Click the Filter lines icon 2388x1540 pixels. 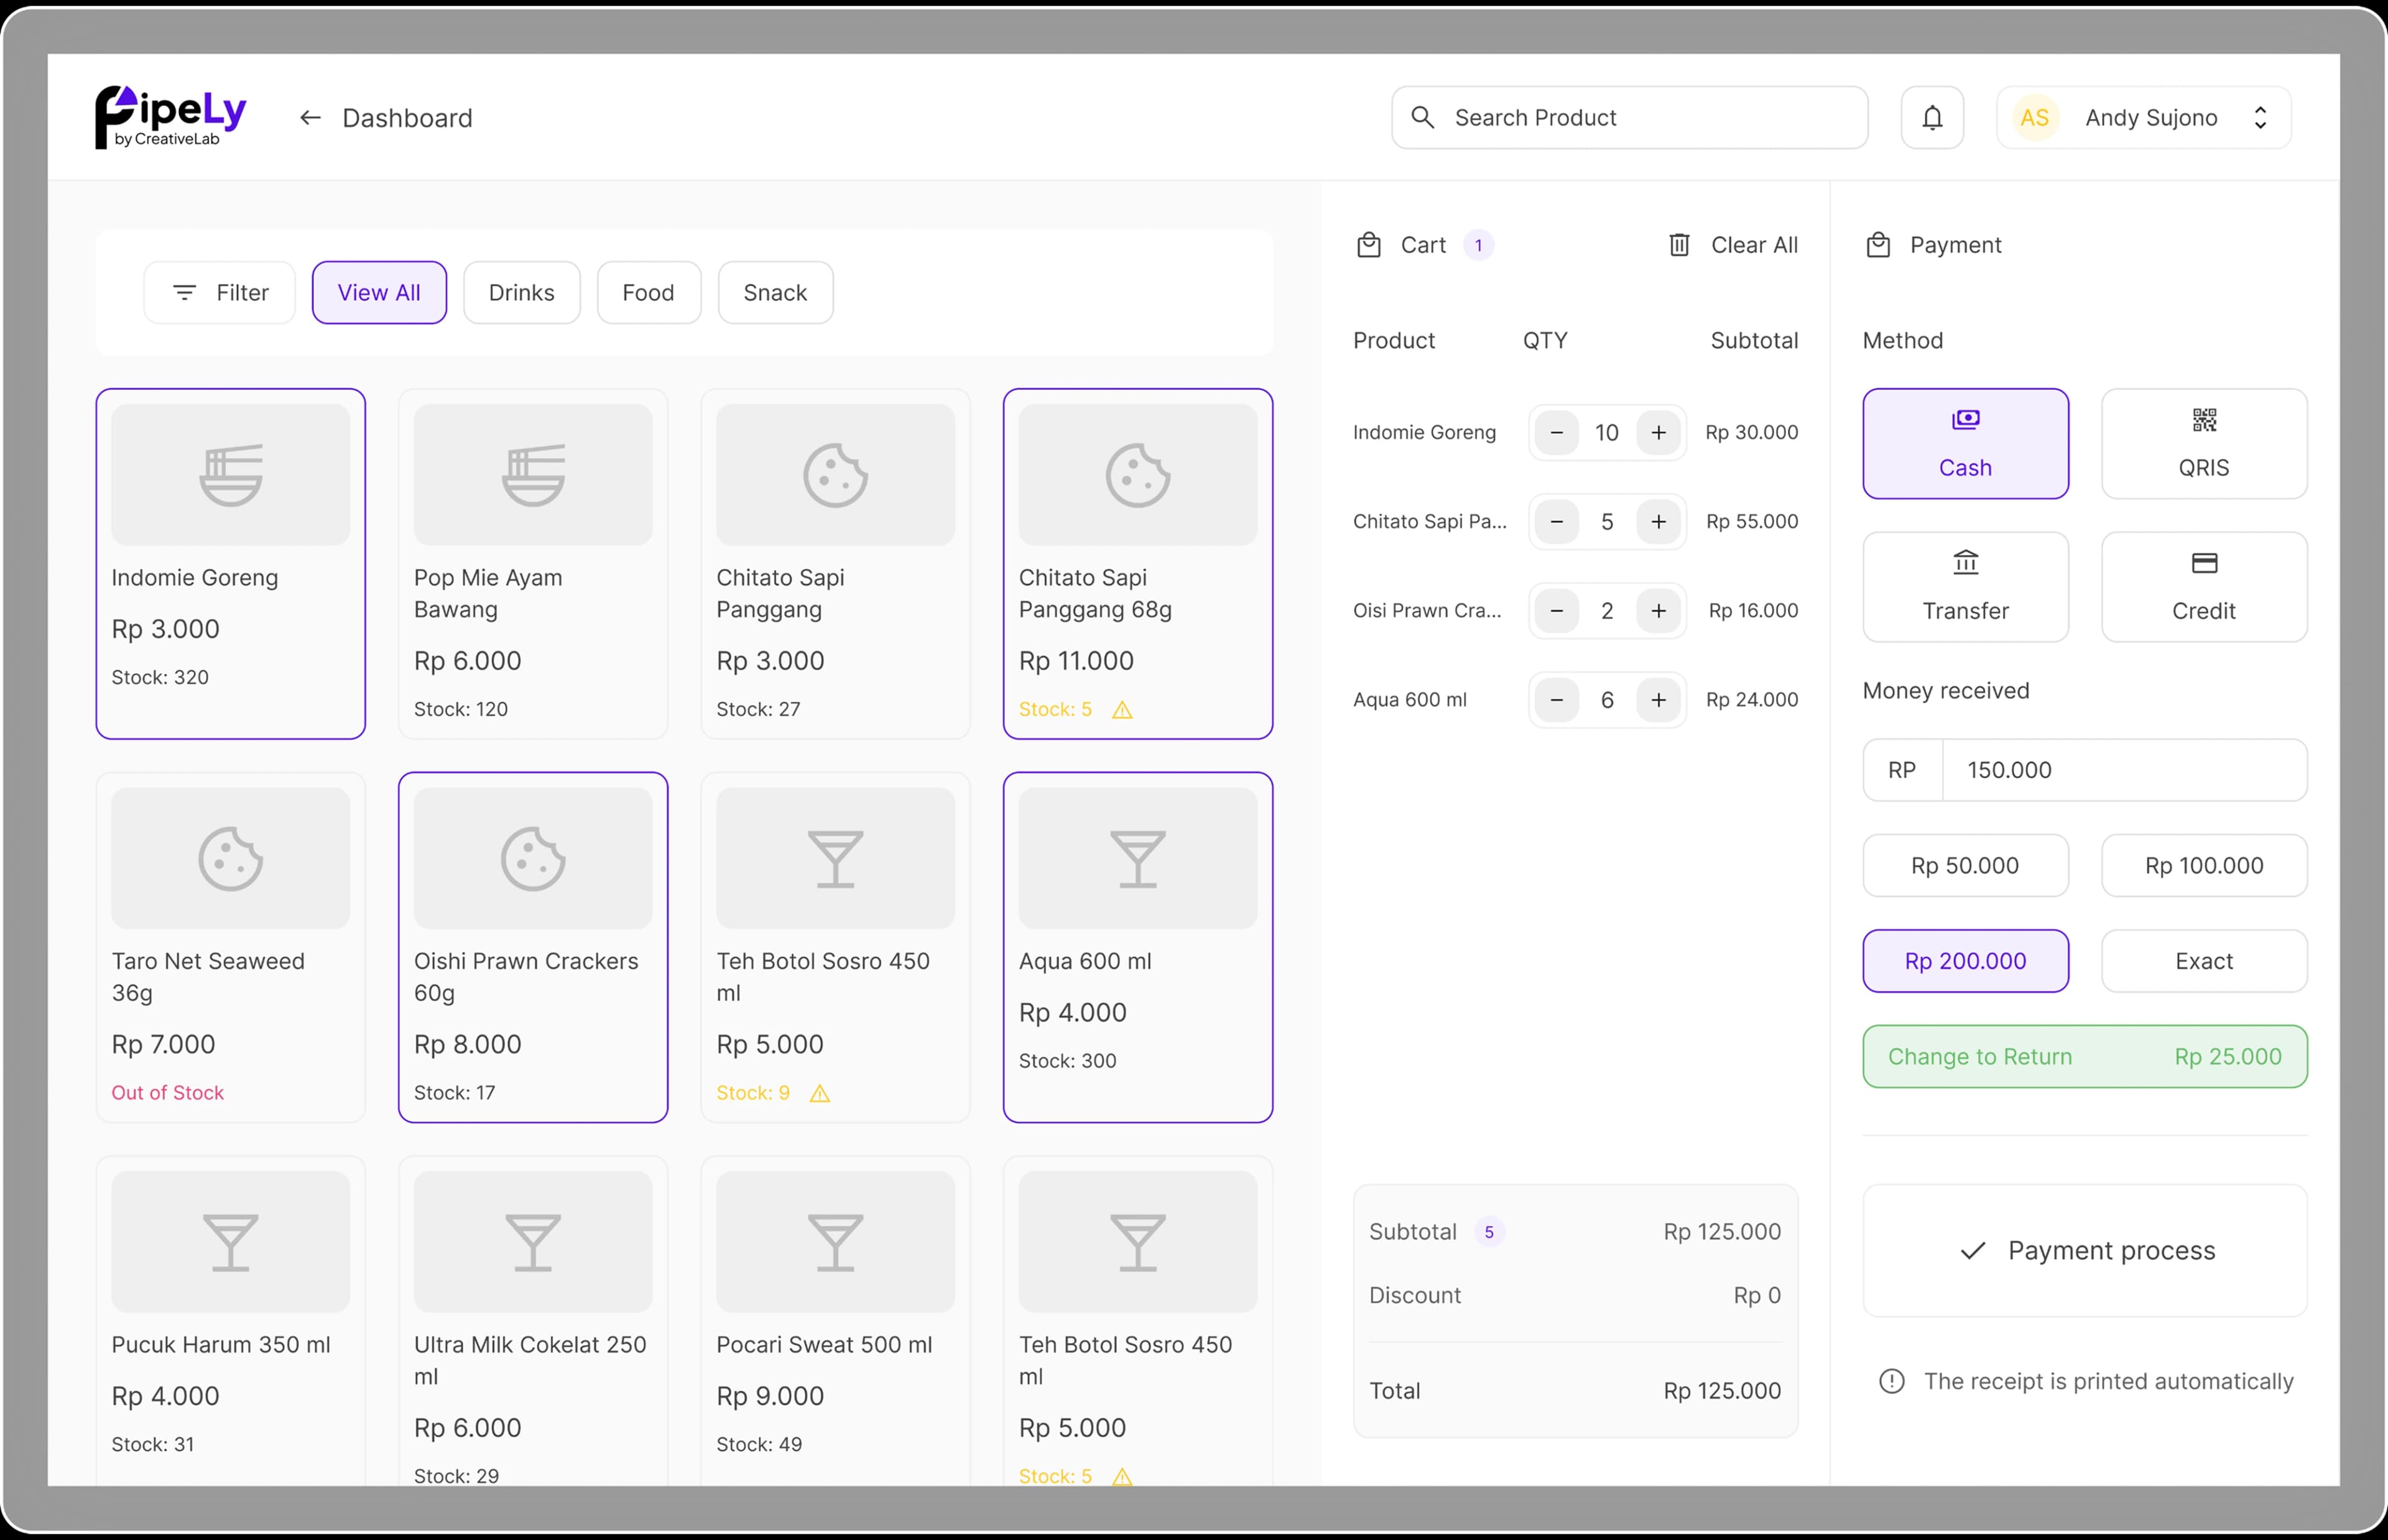click(184, 292)
